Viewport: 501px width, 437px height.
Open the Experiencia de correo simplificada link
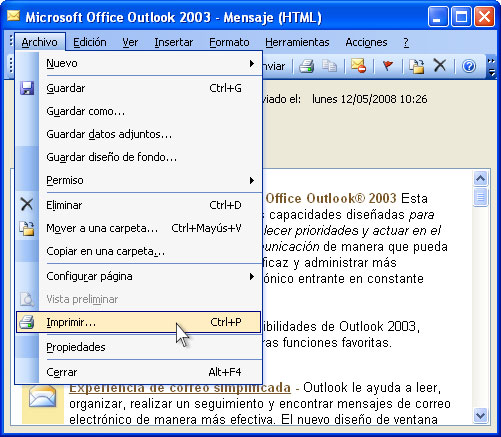[180, 388]
